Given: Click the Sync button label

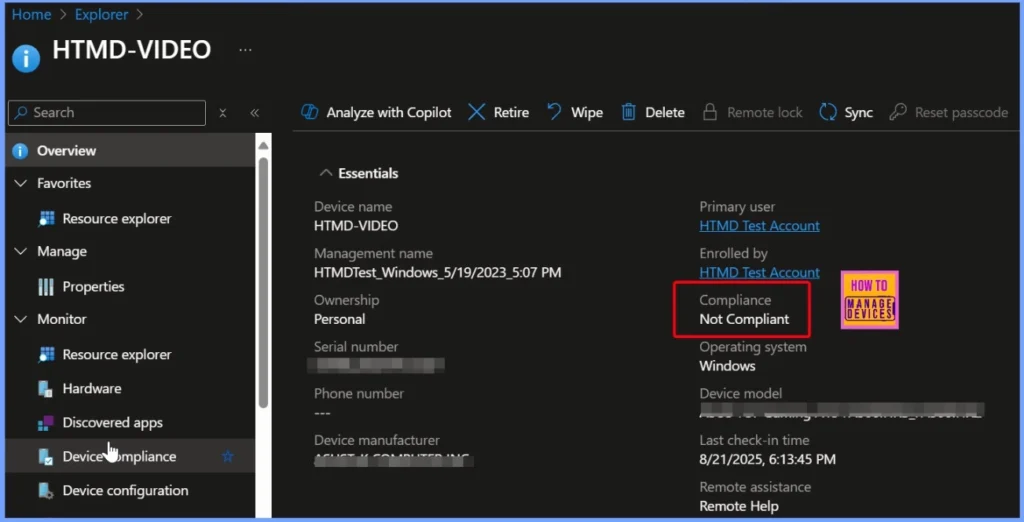Looking at the screenshot, I should pyautogui.click(x=859, y=113).
